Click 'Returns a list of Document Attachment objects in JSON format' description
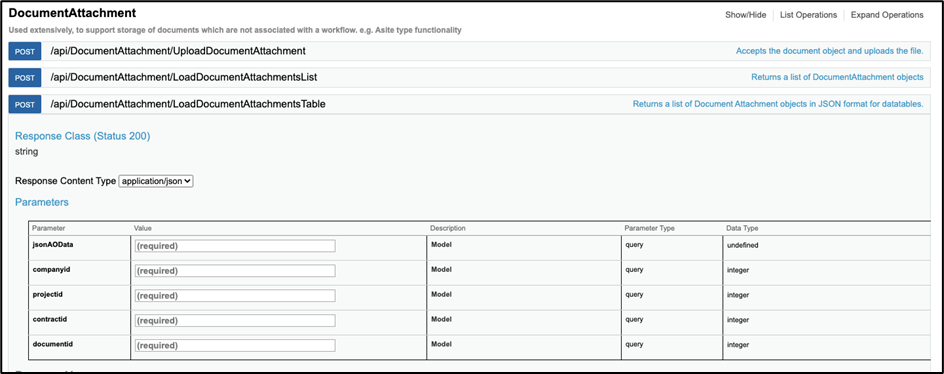The image size is (944, 374). pos(778,104)
